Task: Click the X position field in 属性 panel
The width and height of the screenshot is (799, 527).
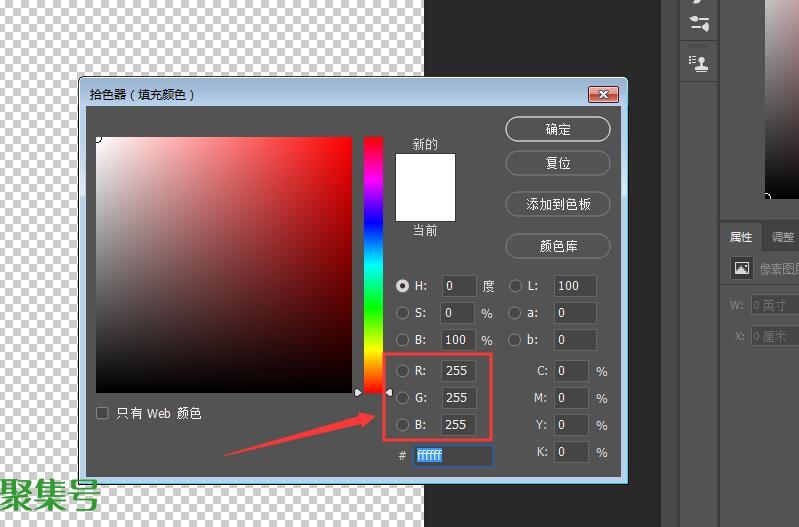Action: 775,336
